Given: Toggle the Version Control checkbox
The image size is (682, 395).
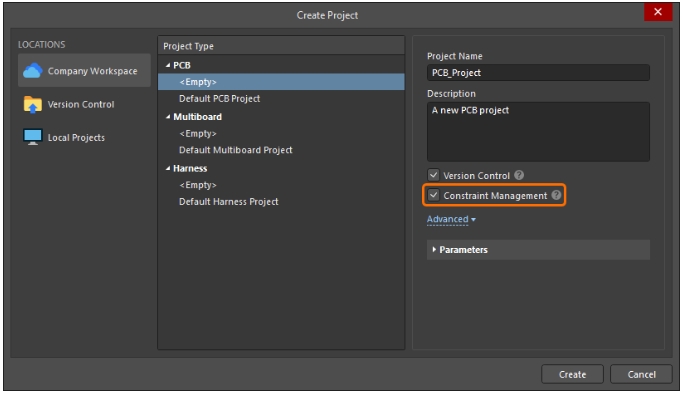Looking at the screenshot, I should 433,175.
